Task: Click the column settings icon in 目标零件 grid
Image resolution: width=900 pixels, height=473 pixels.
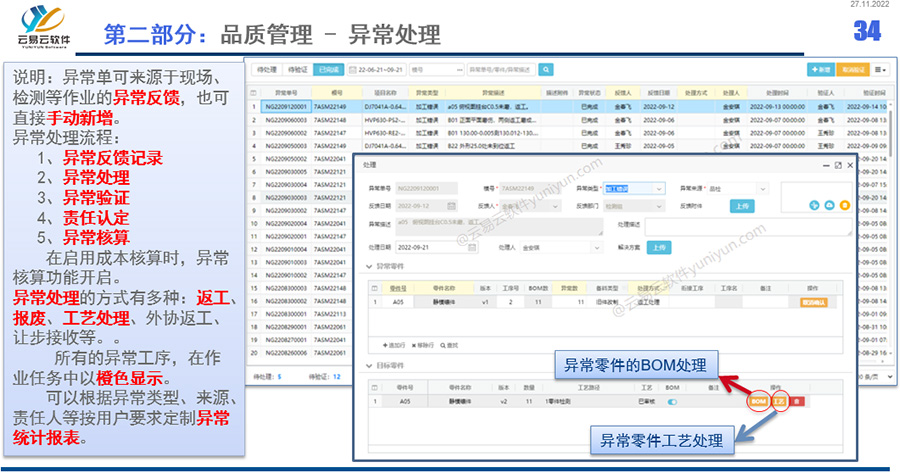Action: [x=375, y=387]
